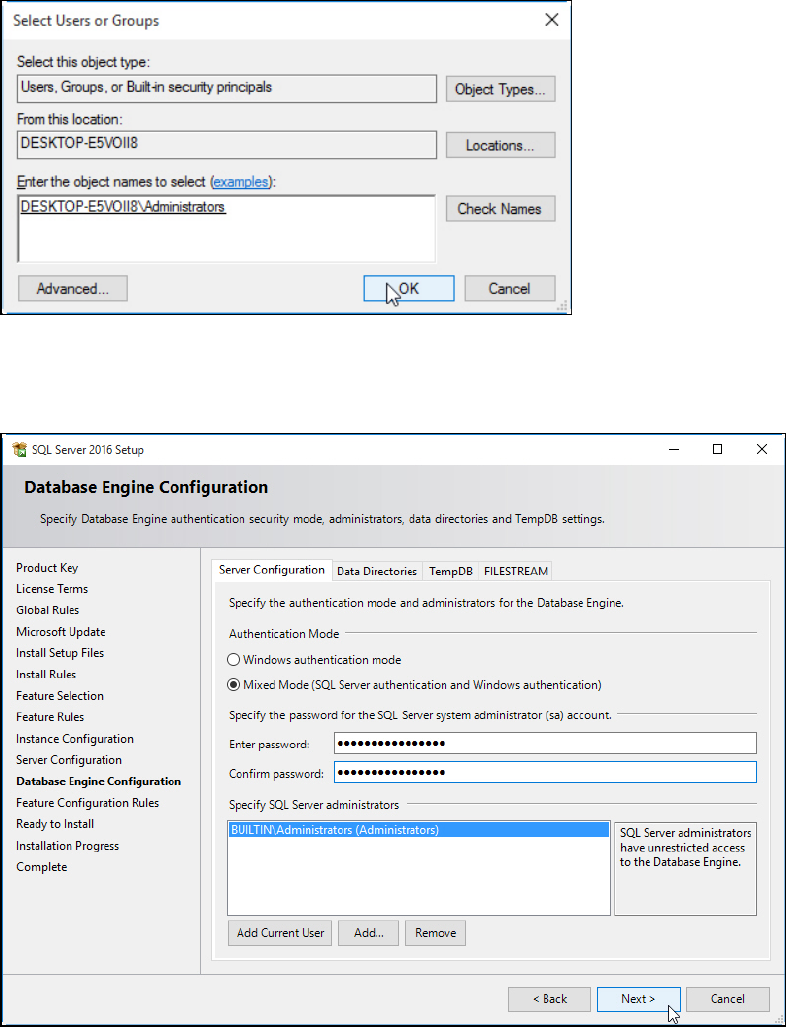The image size is (786, 1027).
Task: Go to the FILESTREAM tab
Action: pos(516,571)
